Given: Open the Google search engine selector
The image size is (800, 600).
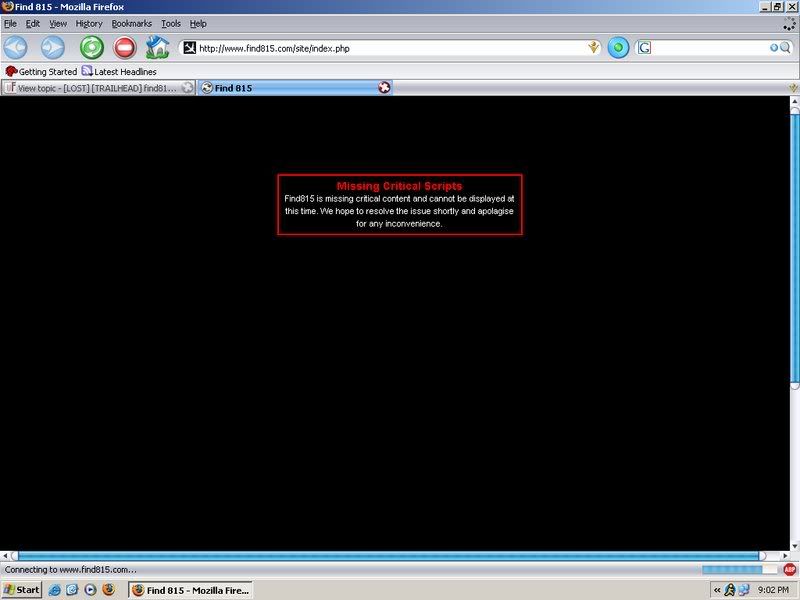Looking at the screenshot, I should tap(644, 48).
